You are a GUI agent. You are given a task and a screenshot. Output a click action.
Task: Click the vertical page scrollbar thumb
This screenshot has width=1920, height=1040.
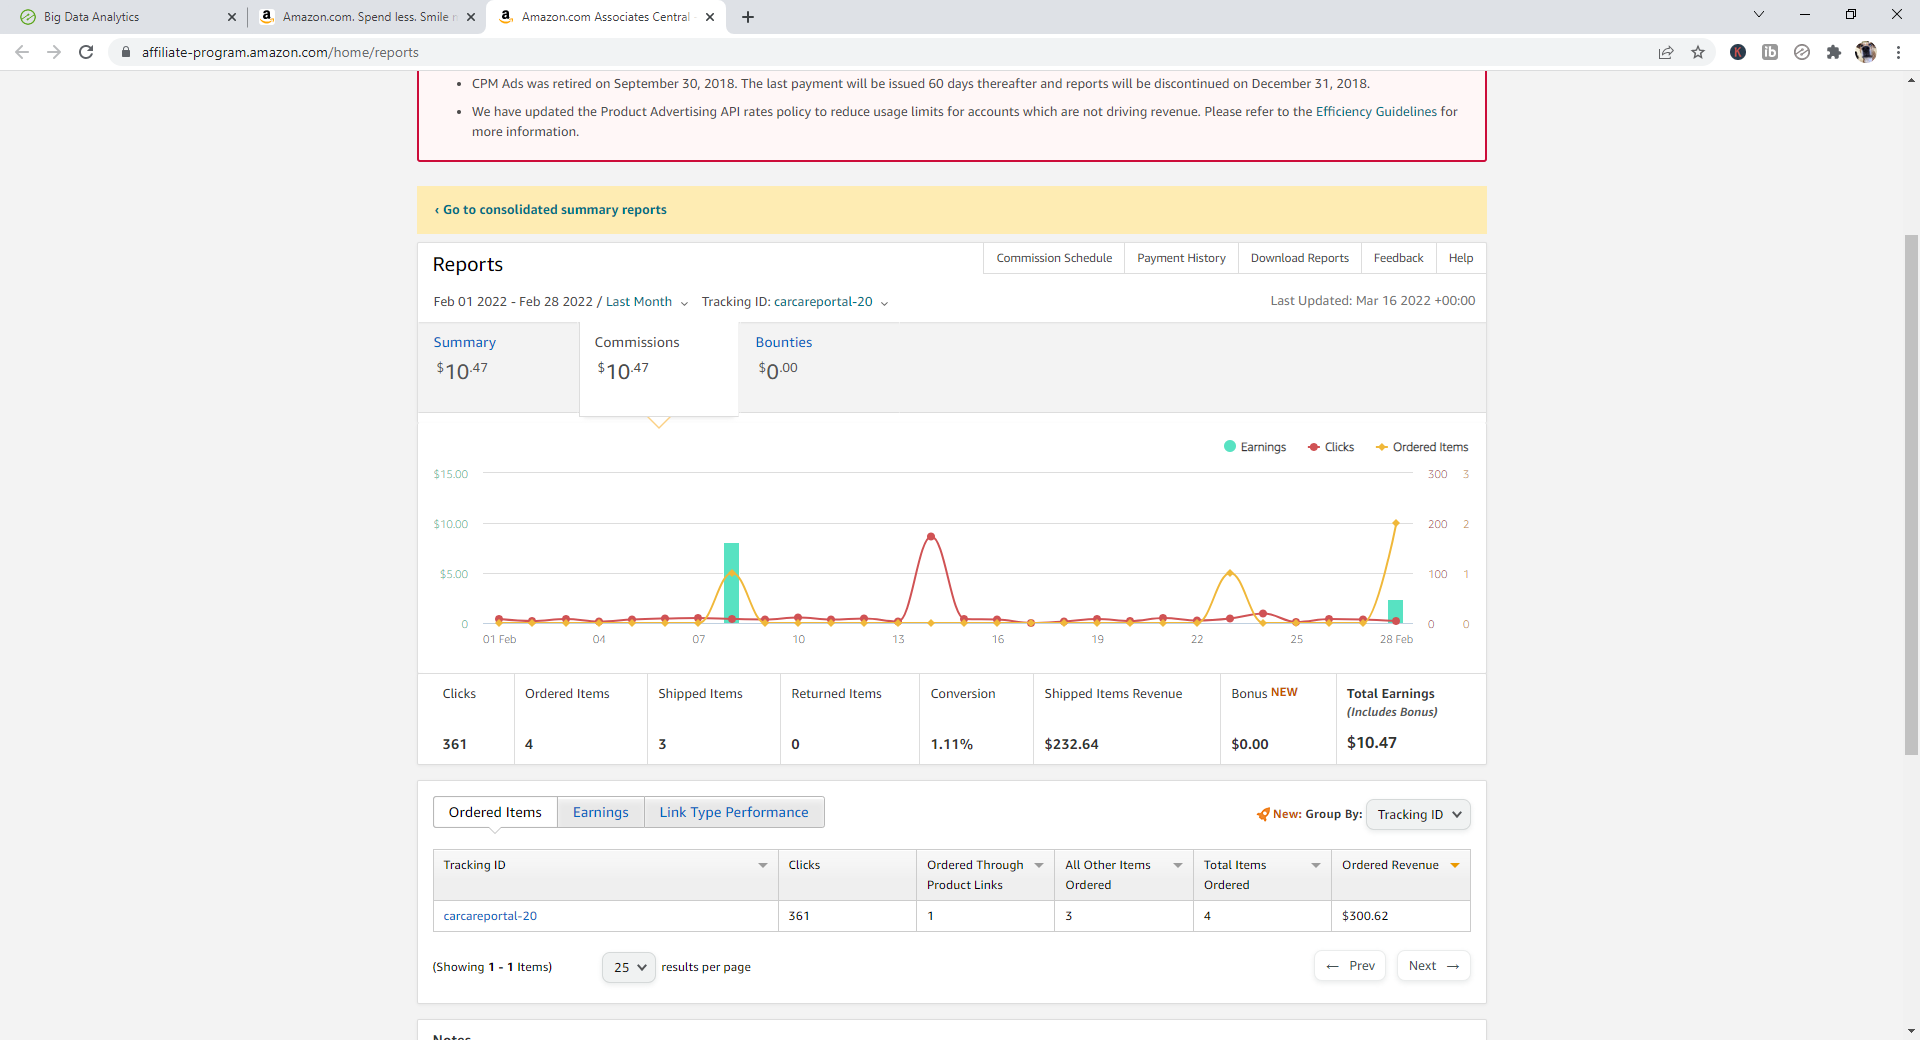[1911, 495]
